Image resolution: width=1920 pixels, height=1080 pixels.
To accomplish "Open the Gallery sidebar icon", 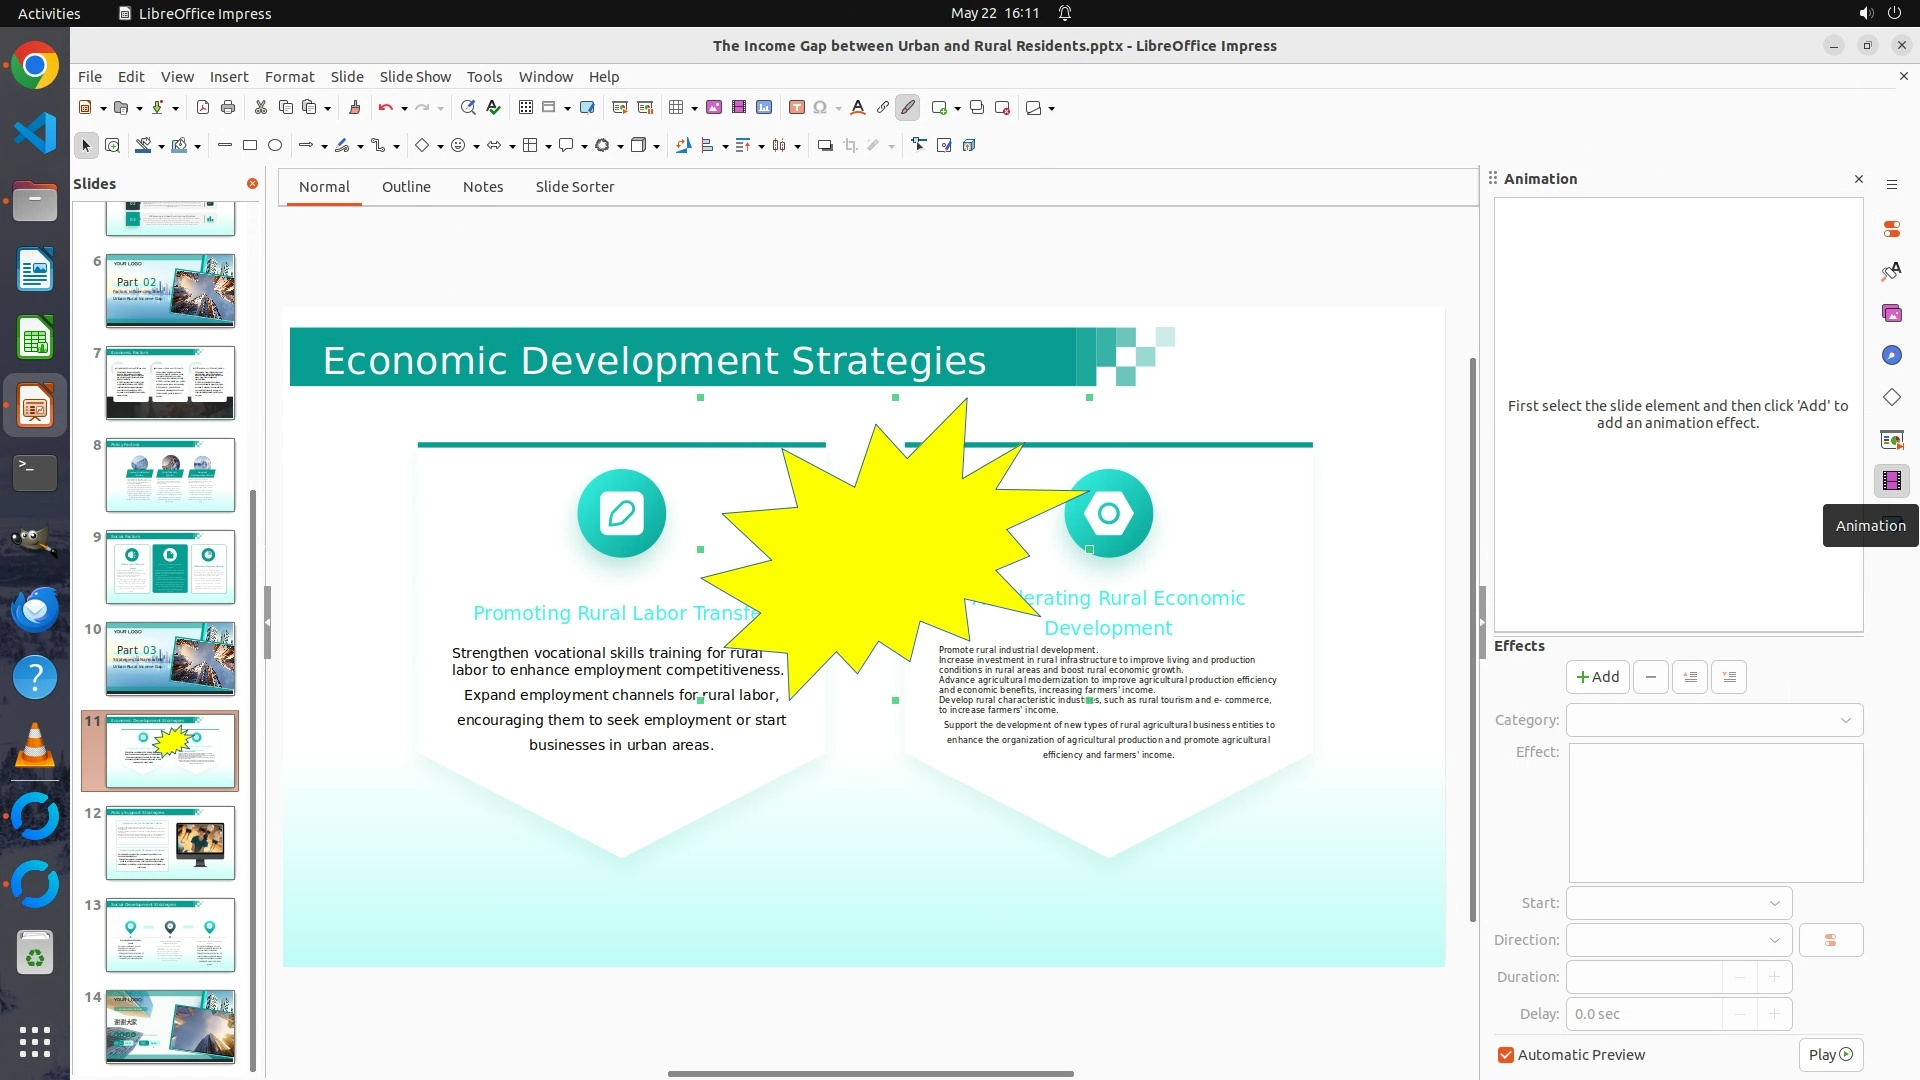I will (x=1891, y=314).
